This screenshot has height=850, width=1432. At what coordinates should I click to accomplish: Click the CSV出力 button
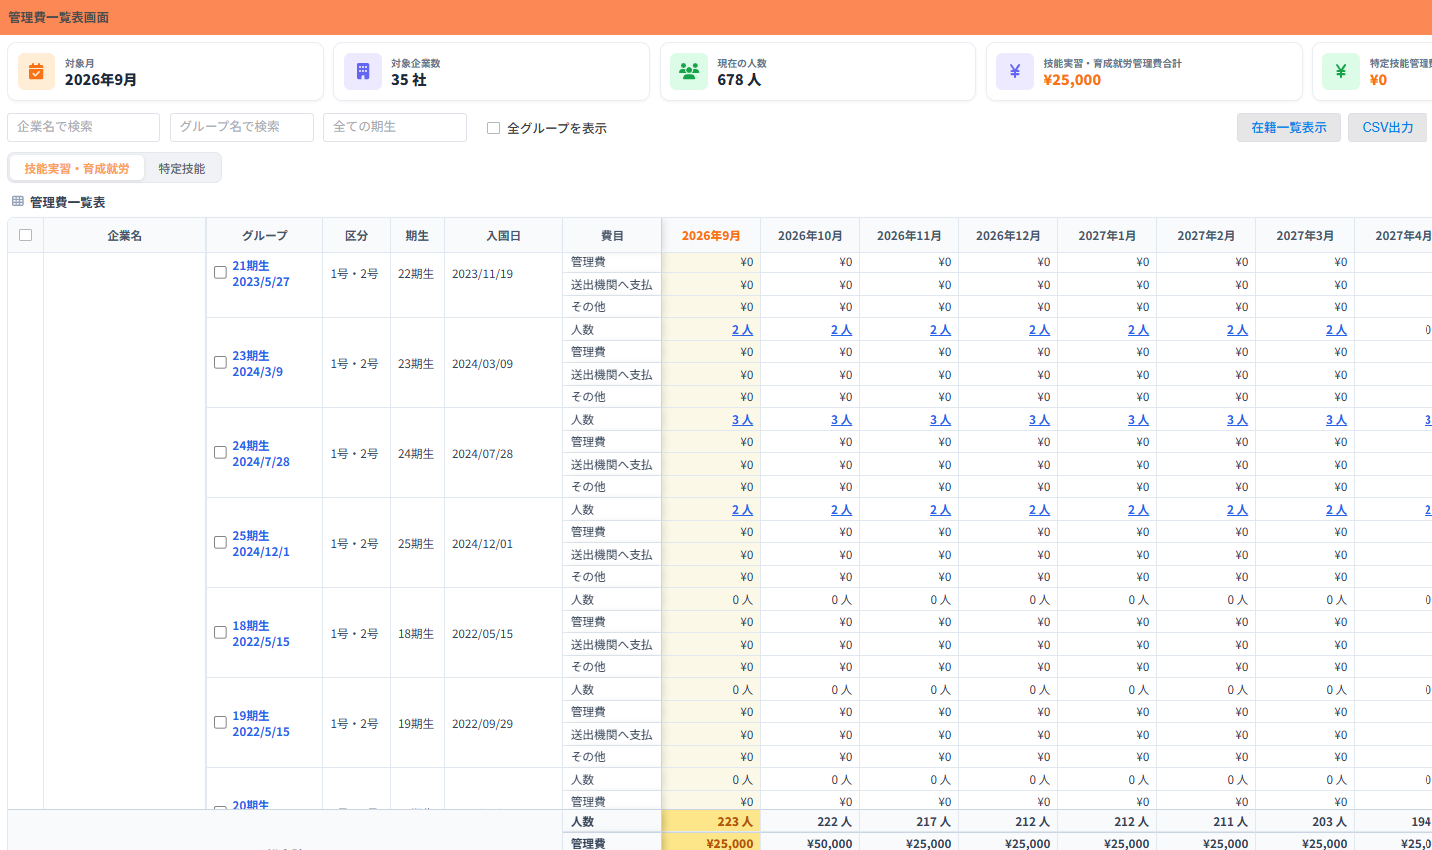point(1387,127)
